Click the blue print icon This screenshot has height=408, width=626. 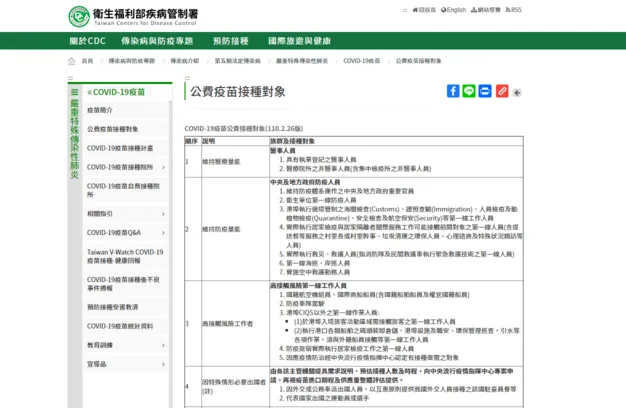[485, 91]
